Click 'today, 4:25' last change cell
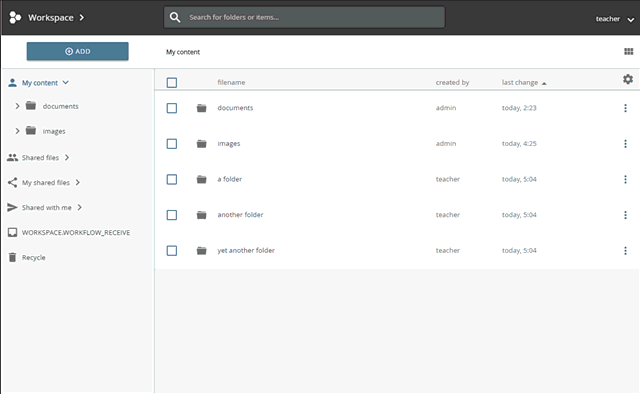 [x=519, y=144]
